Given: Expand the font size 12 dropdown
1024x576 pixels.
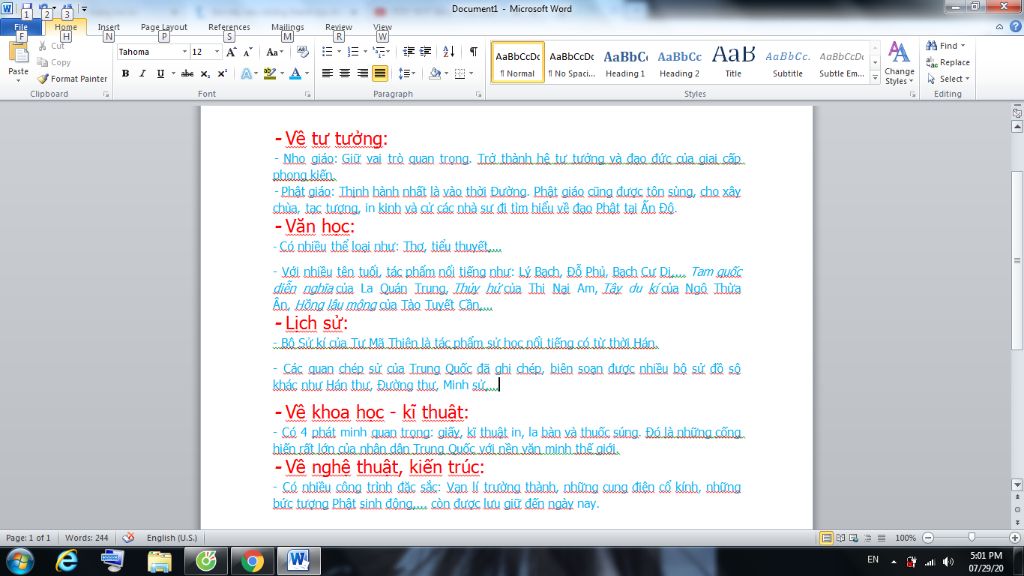Looking at the screenshot, I should tap(217, 52).
